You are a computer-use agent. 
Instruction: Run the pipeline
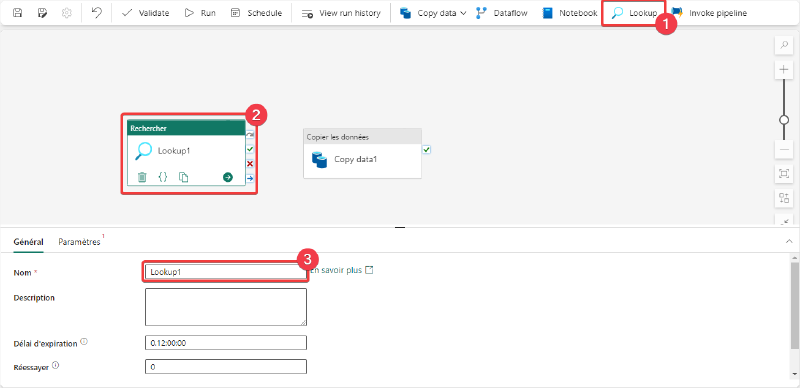pyautogui.click(x=200, y=13)
